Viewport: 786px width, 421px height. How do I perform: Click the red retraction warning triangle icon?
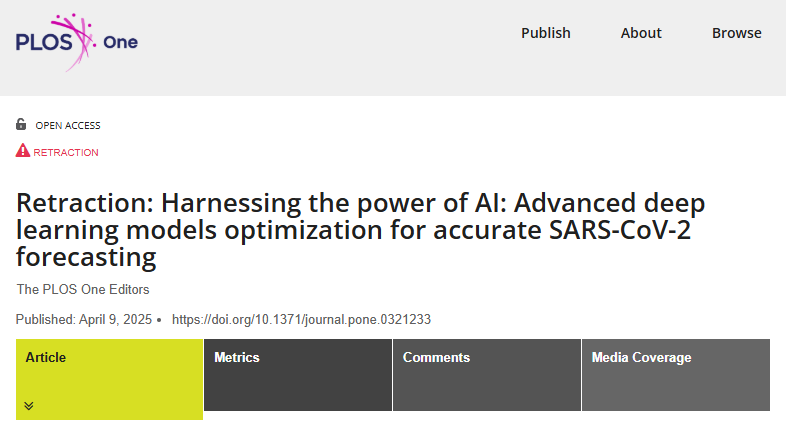[23, 150]
